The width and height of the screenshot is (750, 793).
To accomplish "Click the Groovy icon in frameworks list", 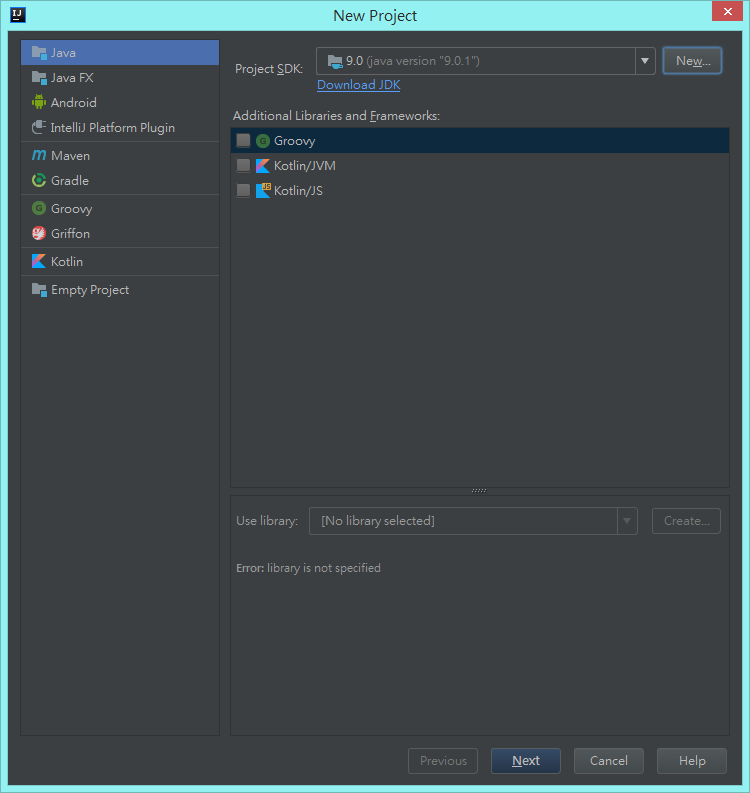I will click(x=262, y=141).
